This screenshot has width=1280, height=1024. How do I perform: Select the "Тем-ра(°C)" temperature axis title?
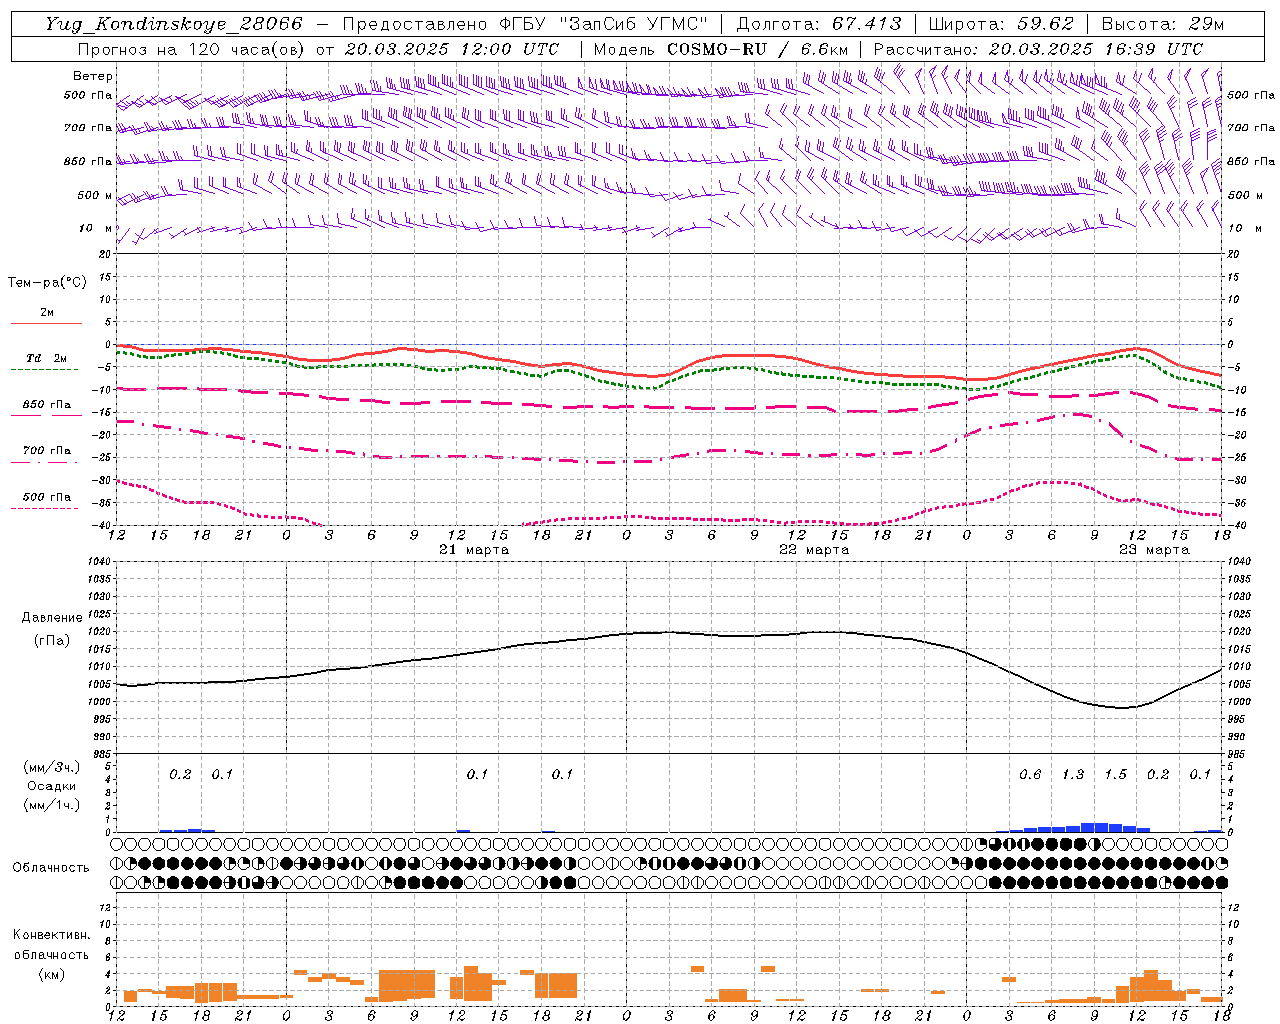47,283
